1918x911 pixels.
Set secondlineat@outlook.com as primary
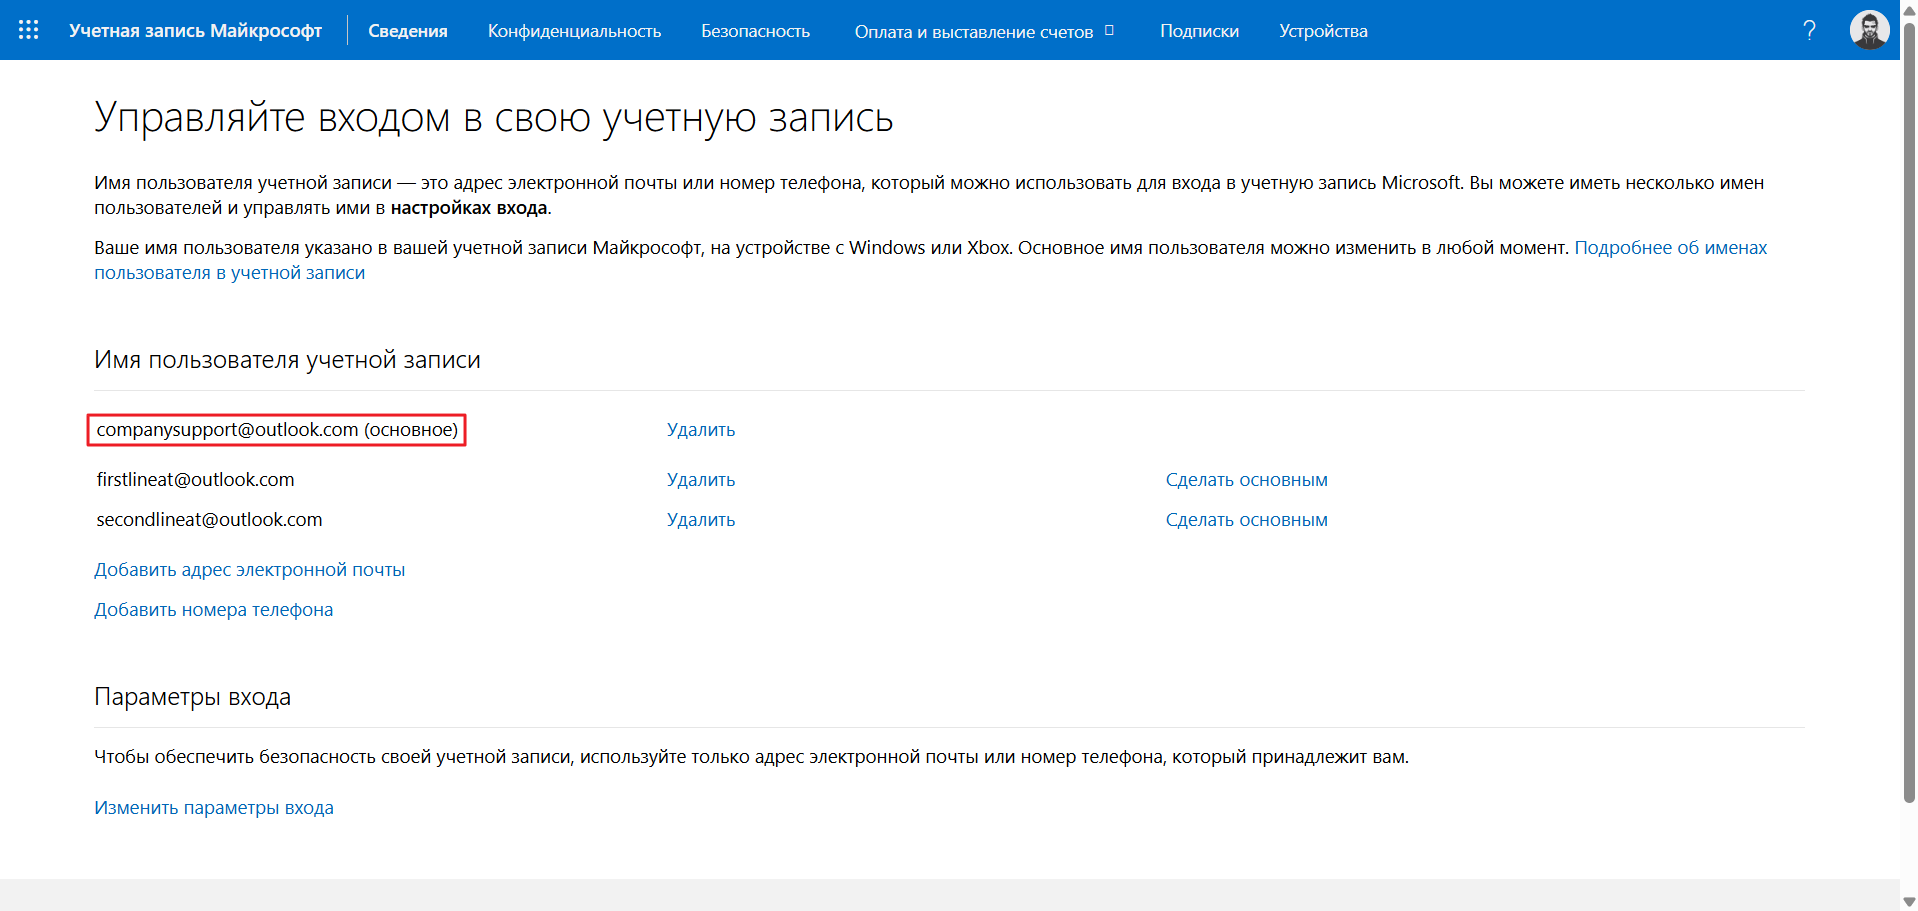click(1246, 520)
